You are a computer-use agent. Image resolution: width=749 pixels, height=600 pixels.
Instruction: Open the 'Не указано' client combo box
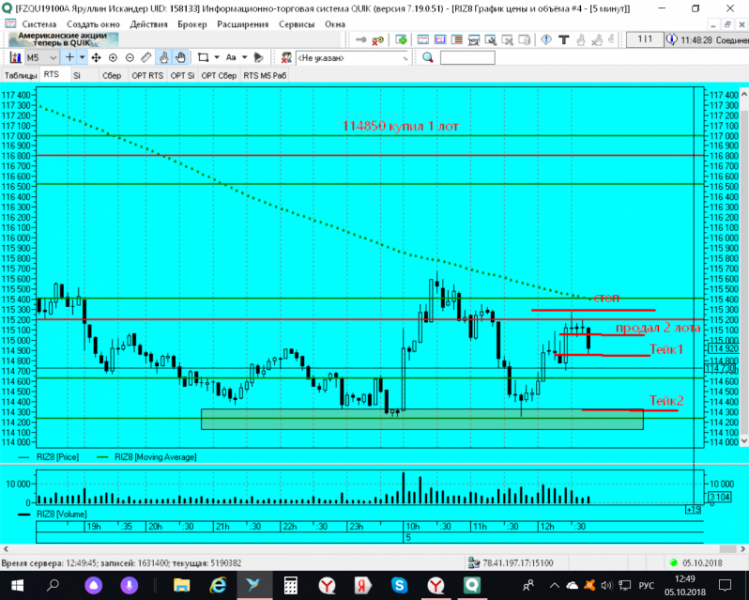353,58
